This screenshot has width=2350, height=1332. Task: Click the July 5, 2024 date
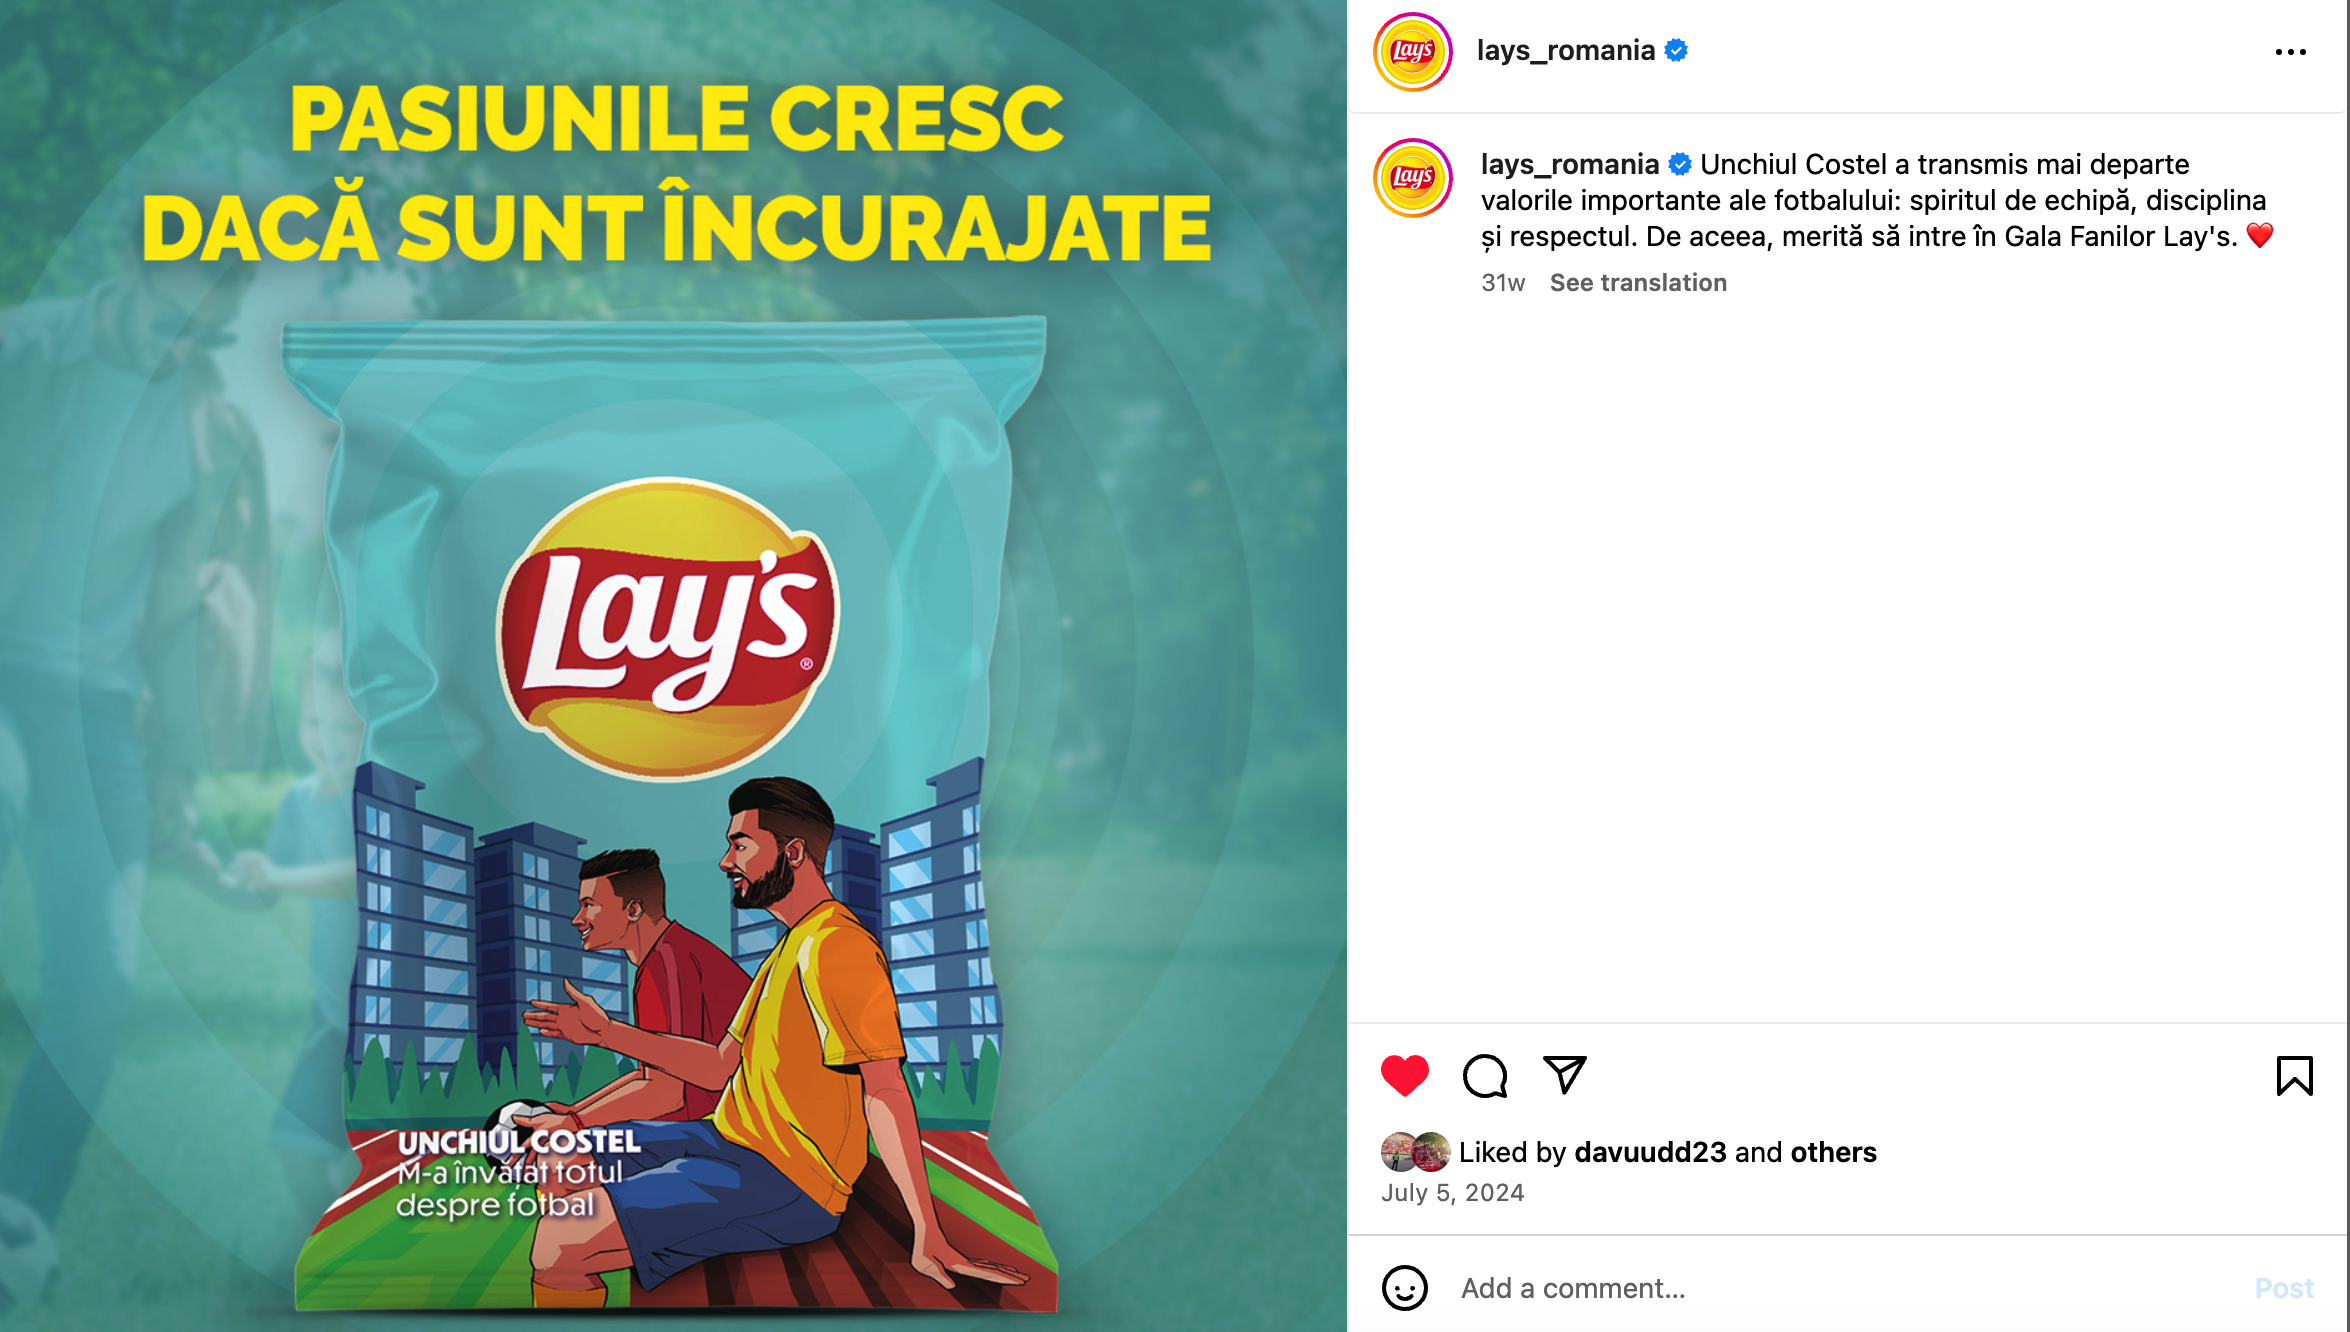point(1452,1193)
